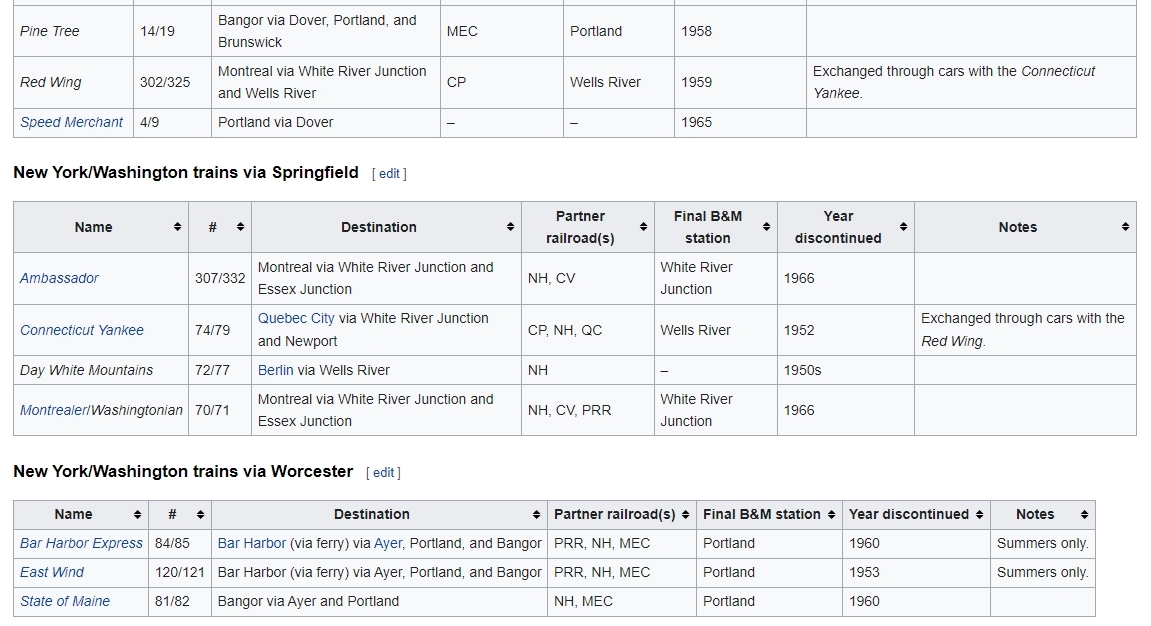Open the Bar Harbor Express link

tap(81, 544)
